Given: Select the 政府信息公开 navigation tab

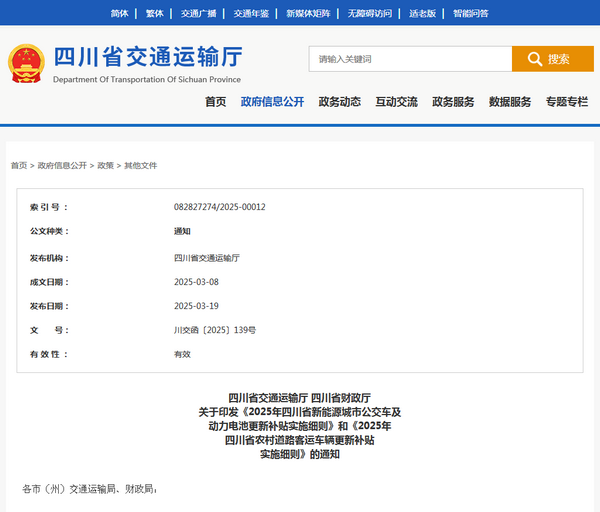Looking at the screenshot, I should click(272, 102).
